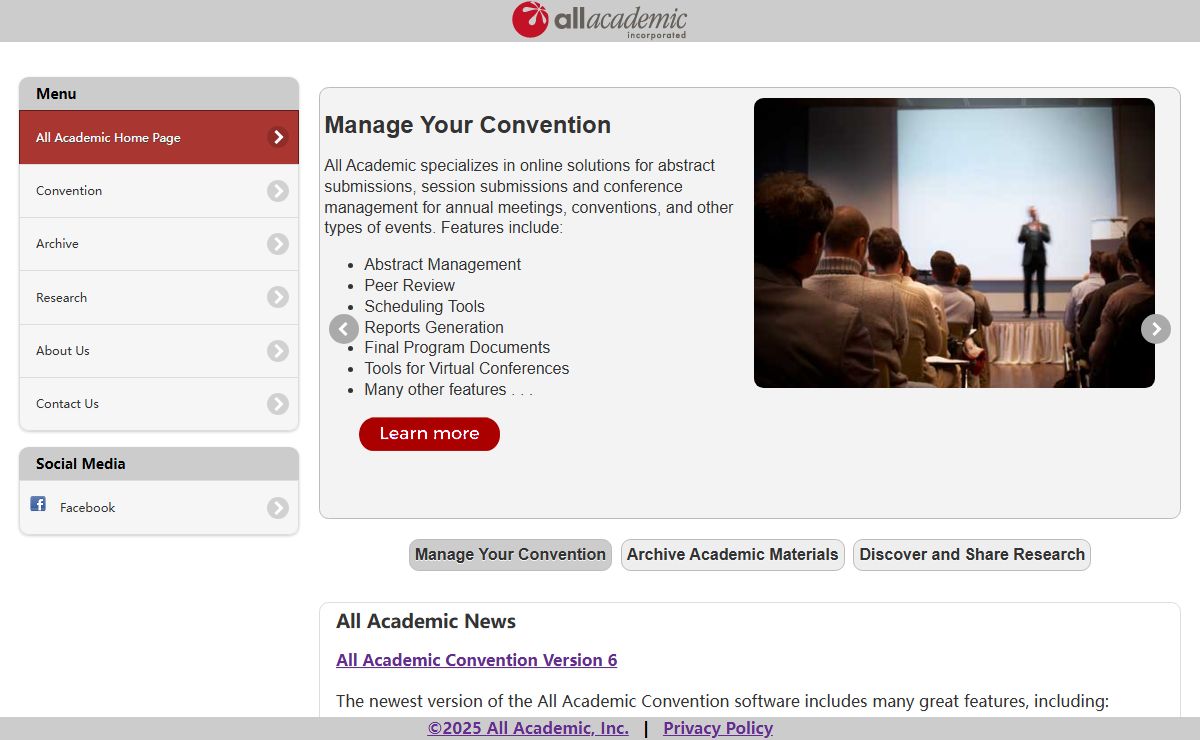
Task: Click the All Academic News heading
Action: (426, 621)
